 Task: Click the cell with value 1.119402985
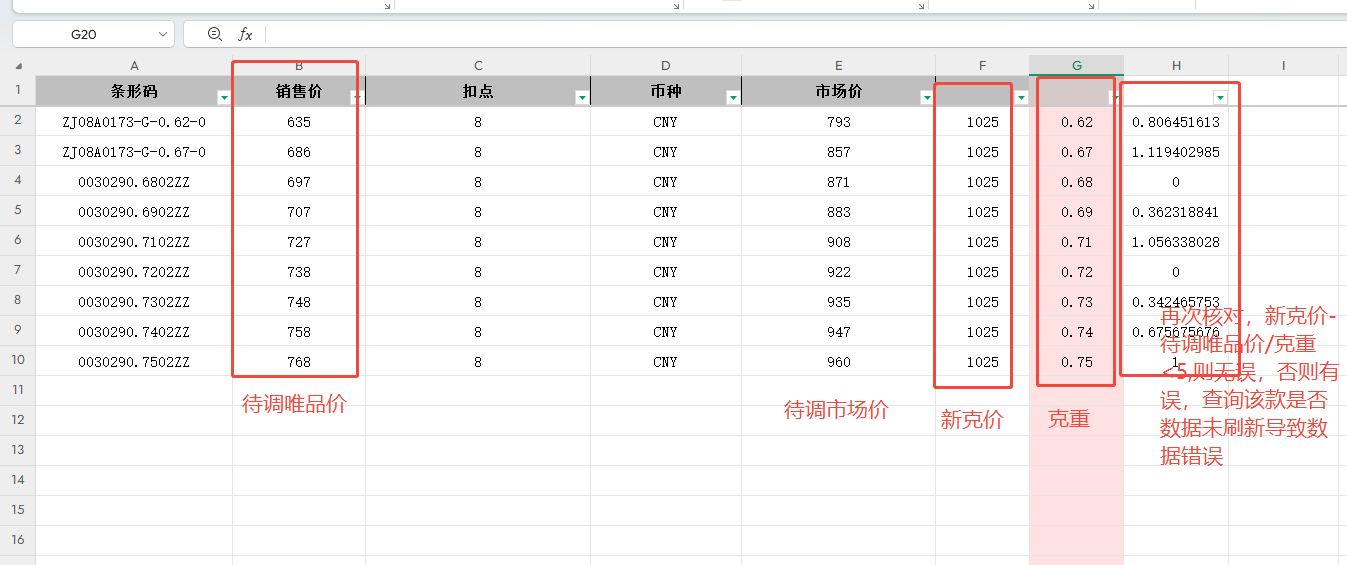click(x=1175, y=152)
